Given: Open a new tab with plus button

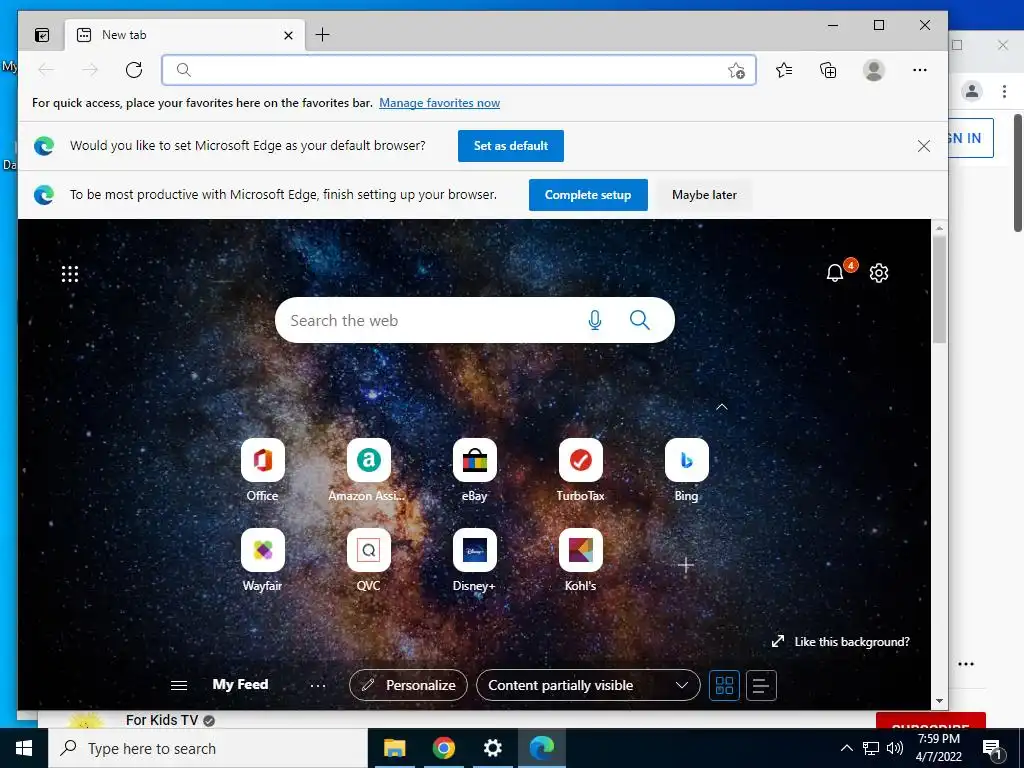Looking at the screenshot, I should tap(323, 35).
